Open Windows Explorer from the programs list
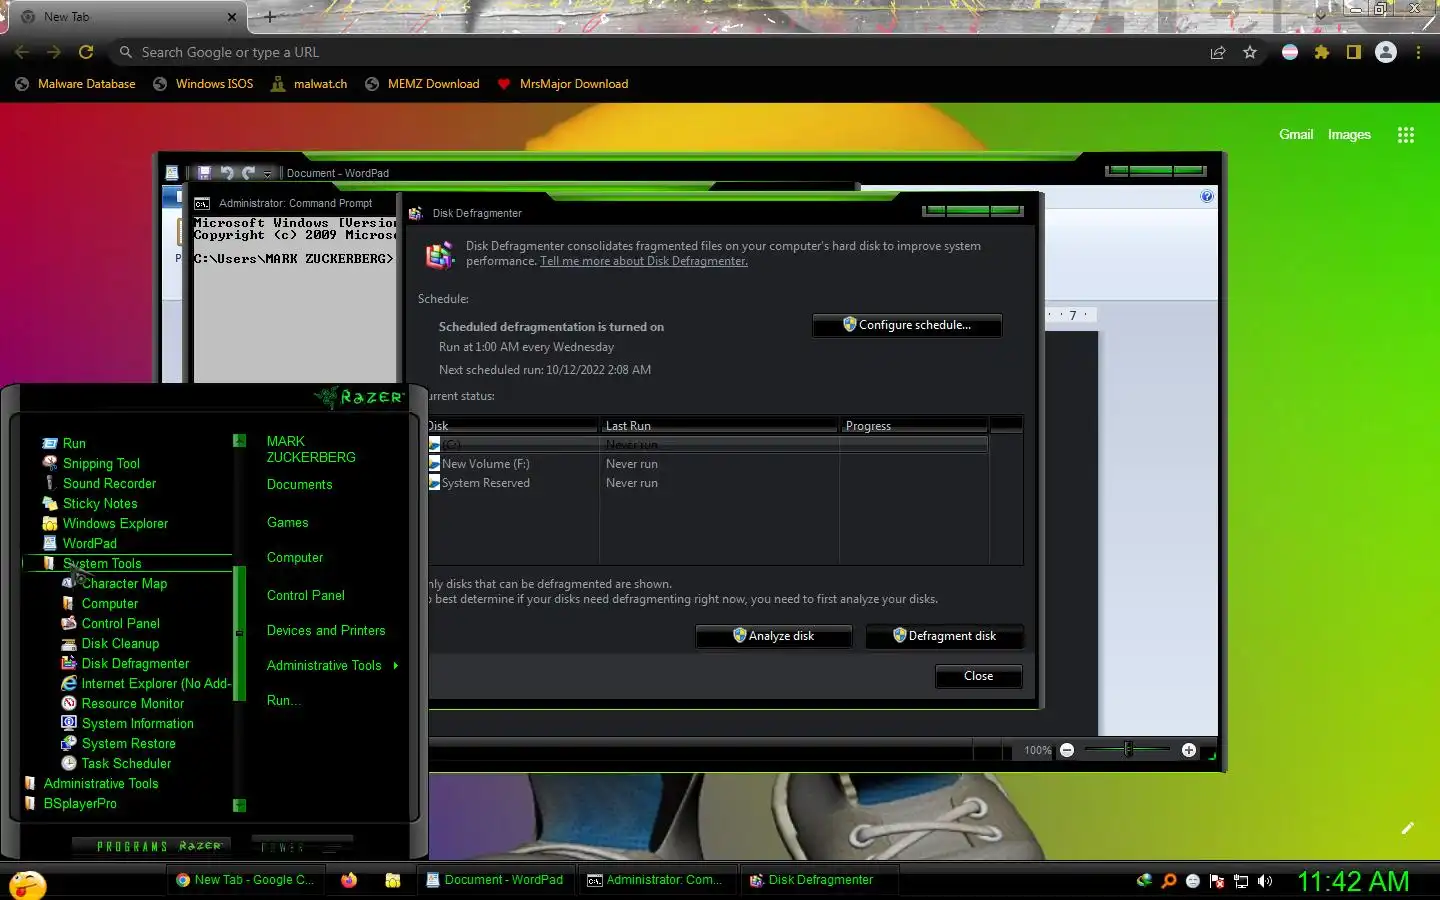This screenshot has height=900, width=1440. click(114, 523)
